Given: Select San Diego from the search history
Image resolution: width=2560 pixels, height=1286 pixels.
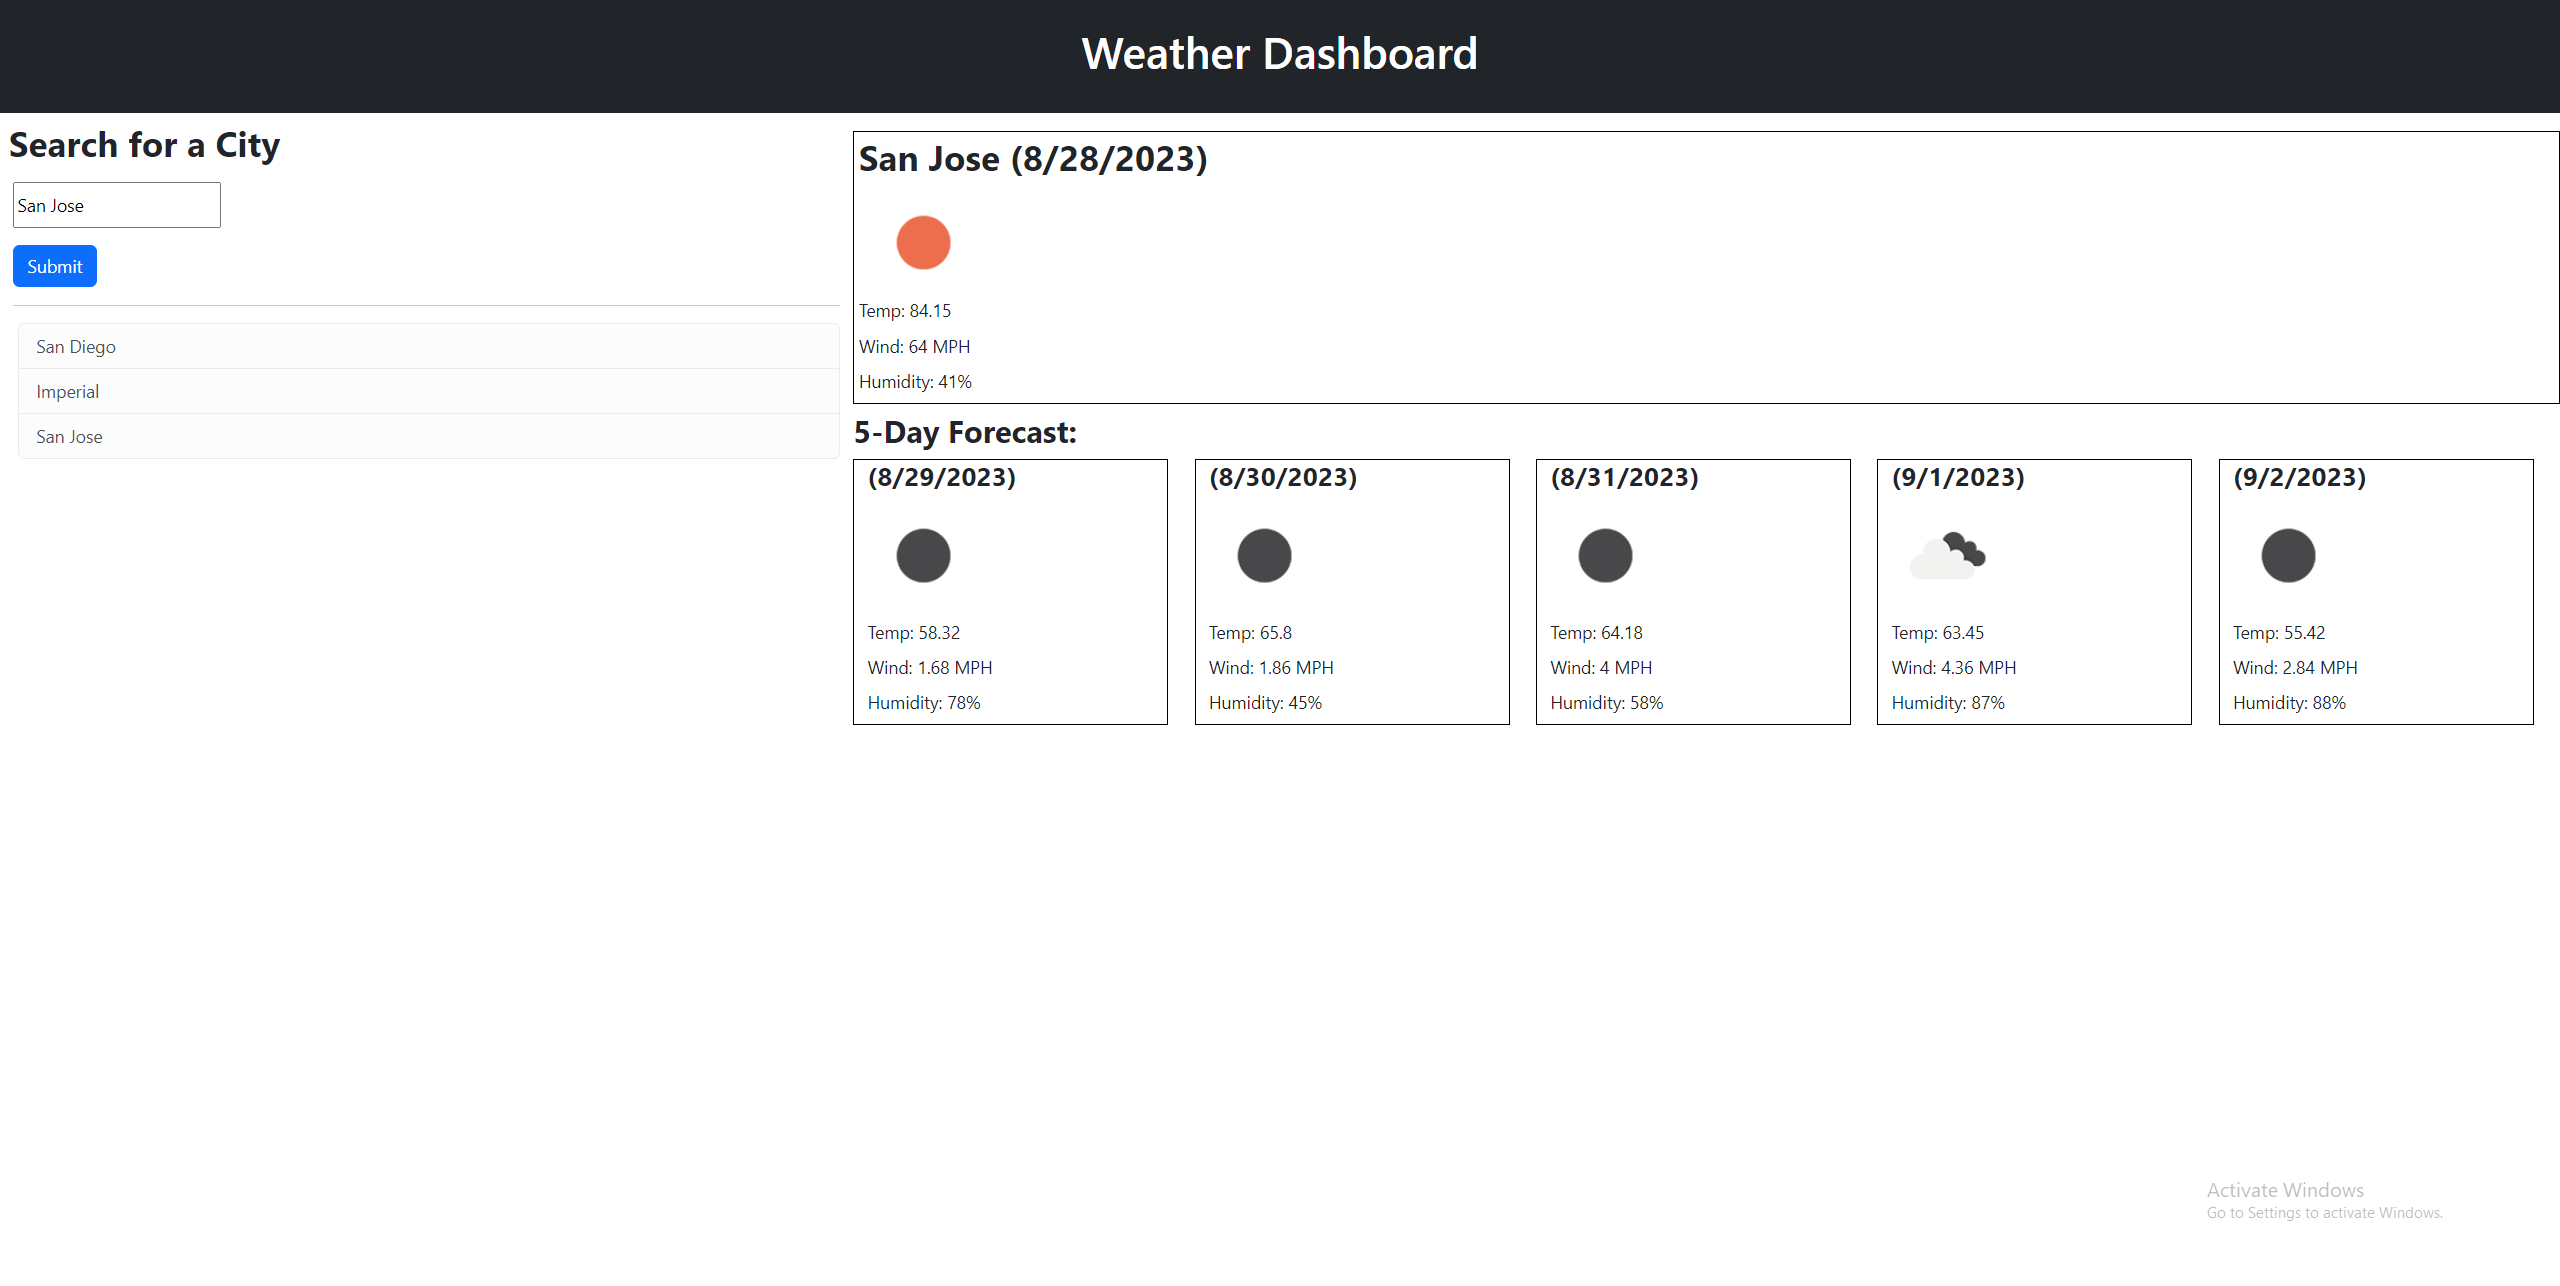Looking at the screenshot, I should (76, 346).
